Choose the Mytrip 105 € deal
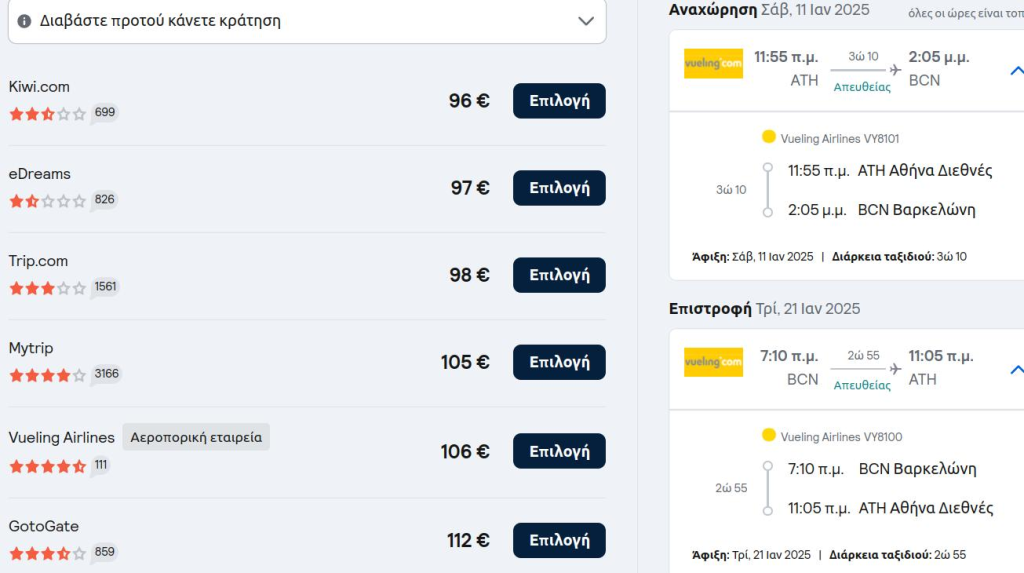 click(559, 362)
